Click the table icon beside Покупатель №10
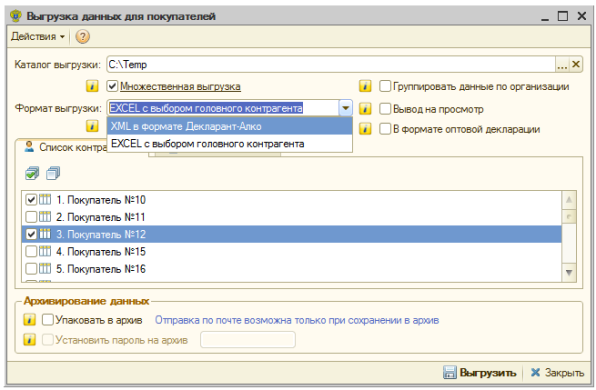 [x=45, y=199]
